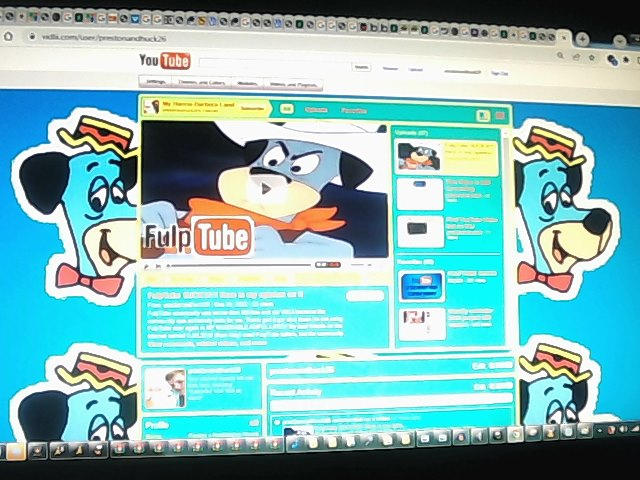640x480 pixels.
Task: Click the white button beside video title
Action: (x=365, y=296)
